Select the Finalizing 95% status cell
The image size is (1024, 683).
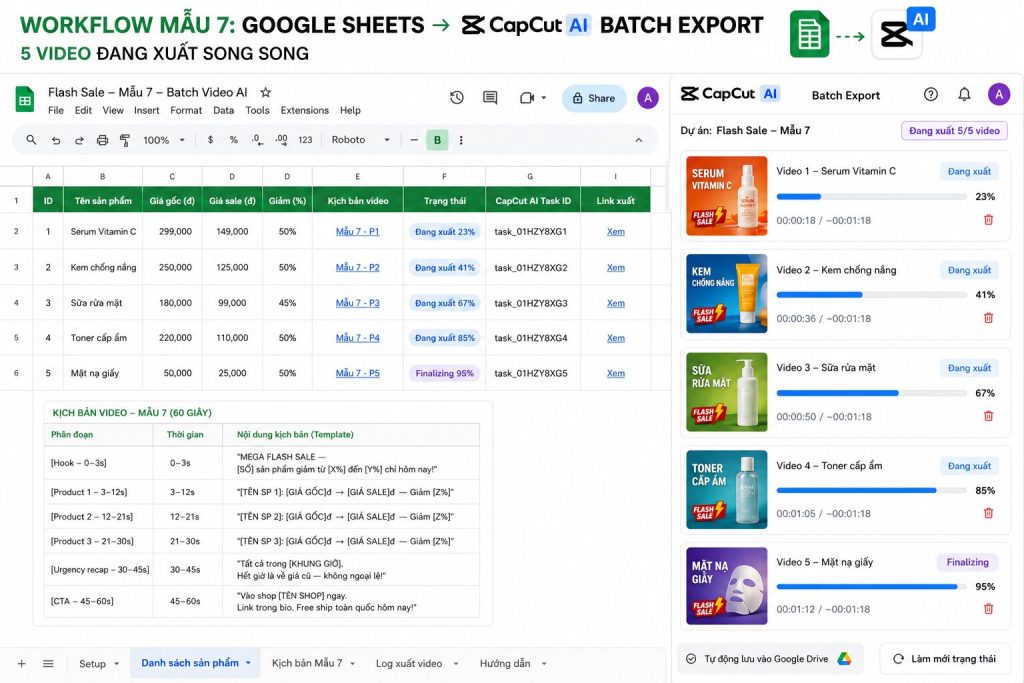[444, 373]
